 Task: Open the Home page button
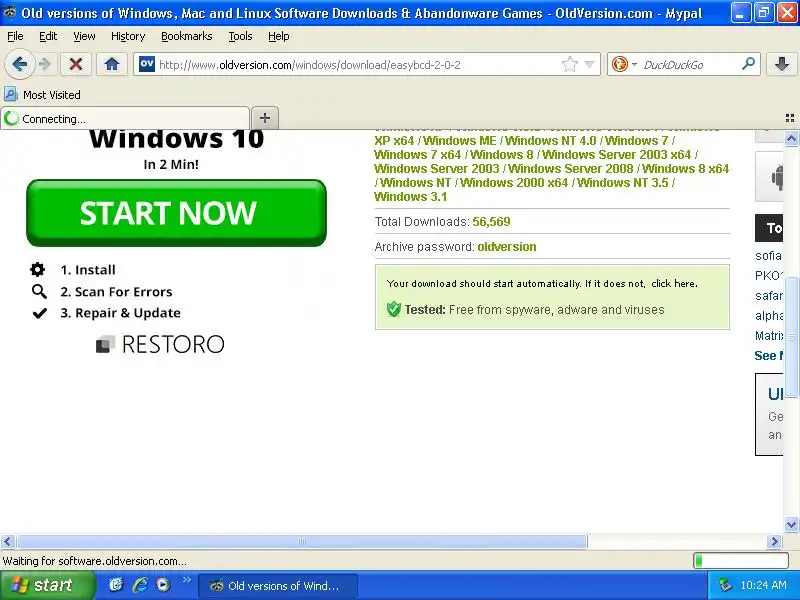112,65
